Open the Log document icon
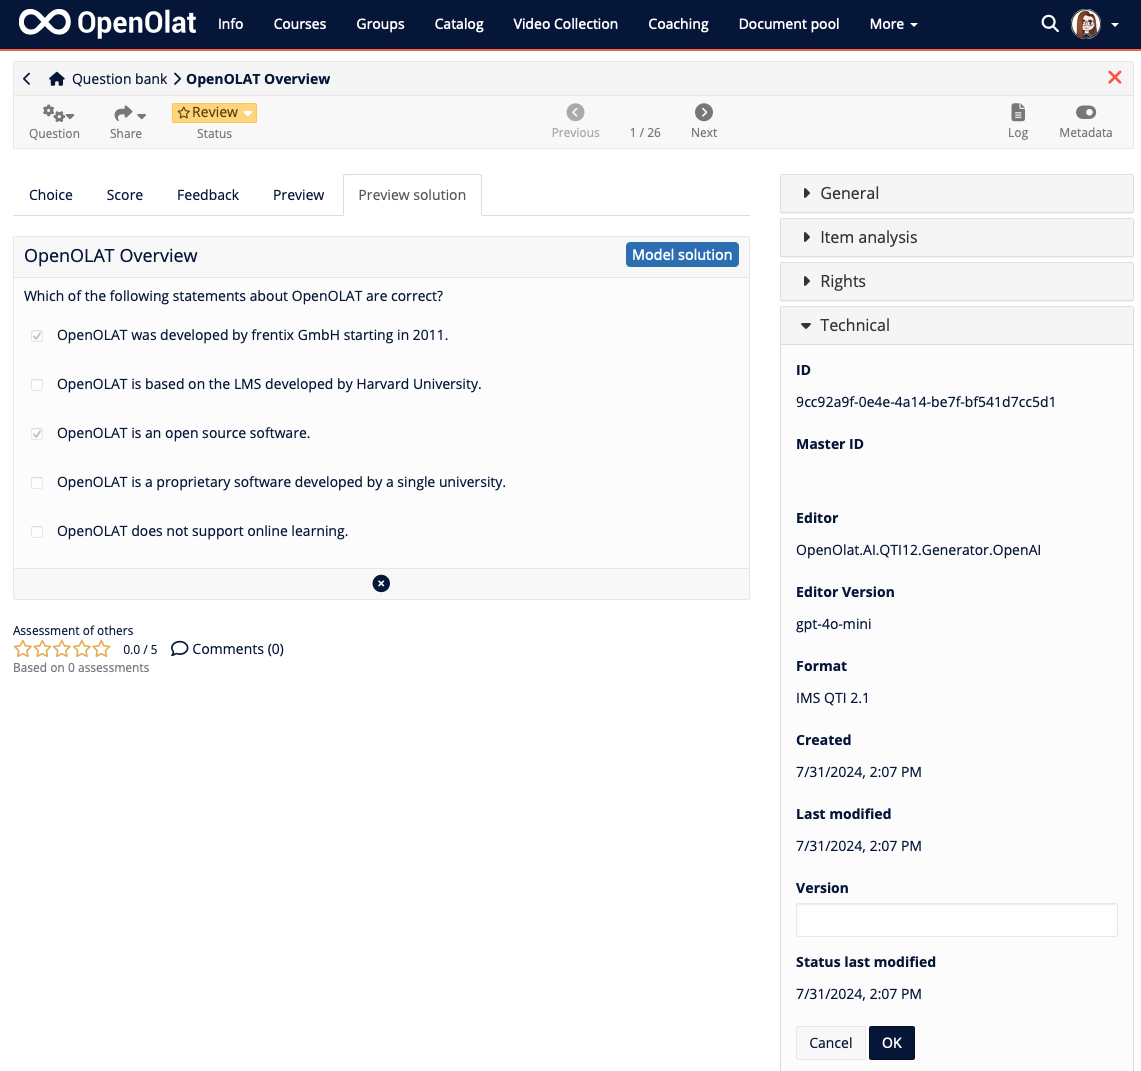The width and height of the screenshot is (1141, 1071). 1018,113
